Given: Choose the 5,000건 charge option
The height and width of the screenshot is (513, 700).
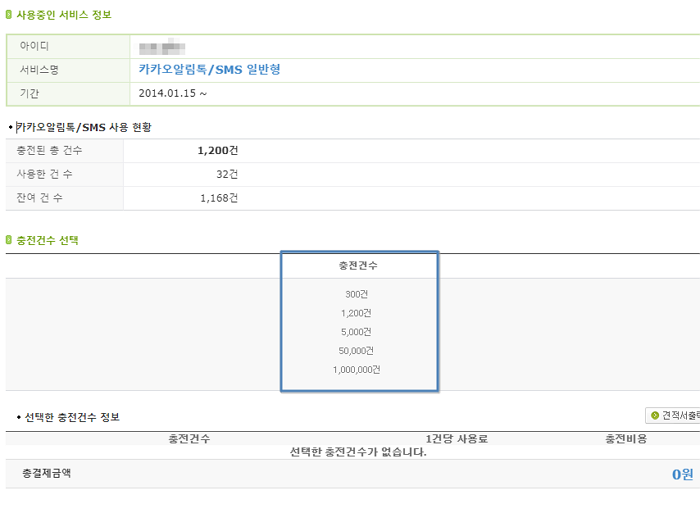Looking at the screenshot, I should pos(356,332).
